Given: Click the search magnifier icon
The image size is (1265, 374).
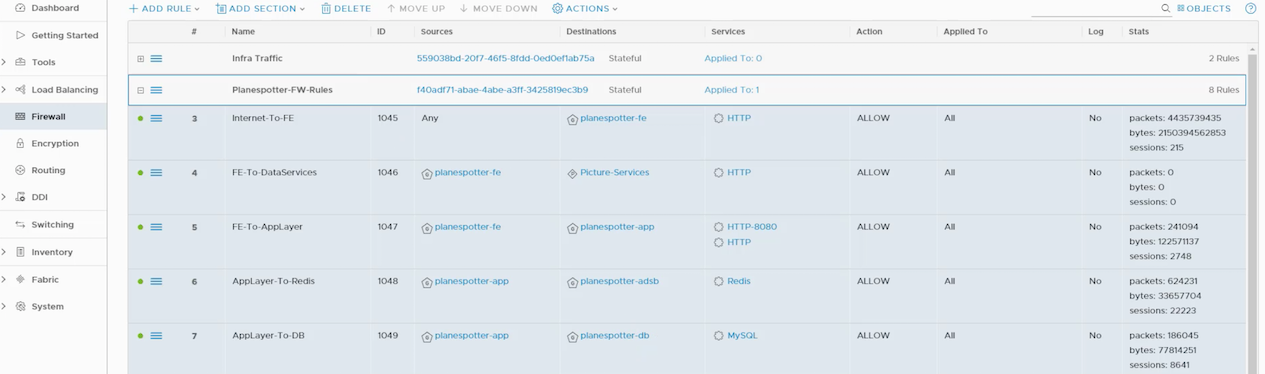Looking at the screenshot, I should pyautogui.click(x=1165, y=8).
